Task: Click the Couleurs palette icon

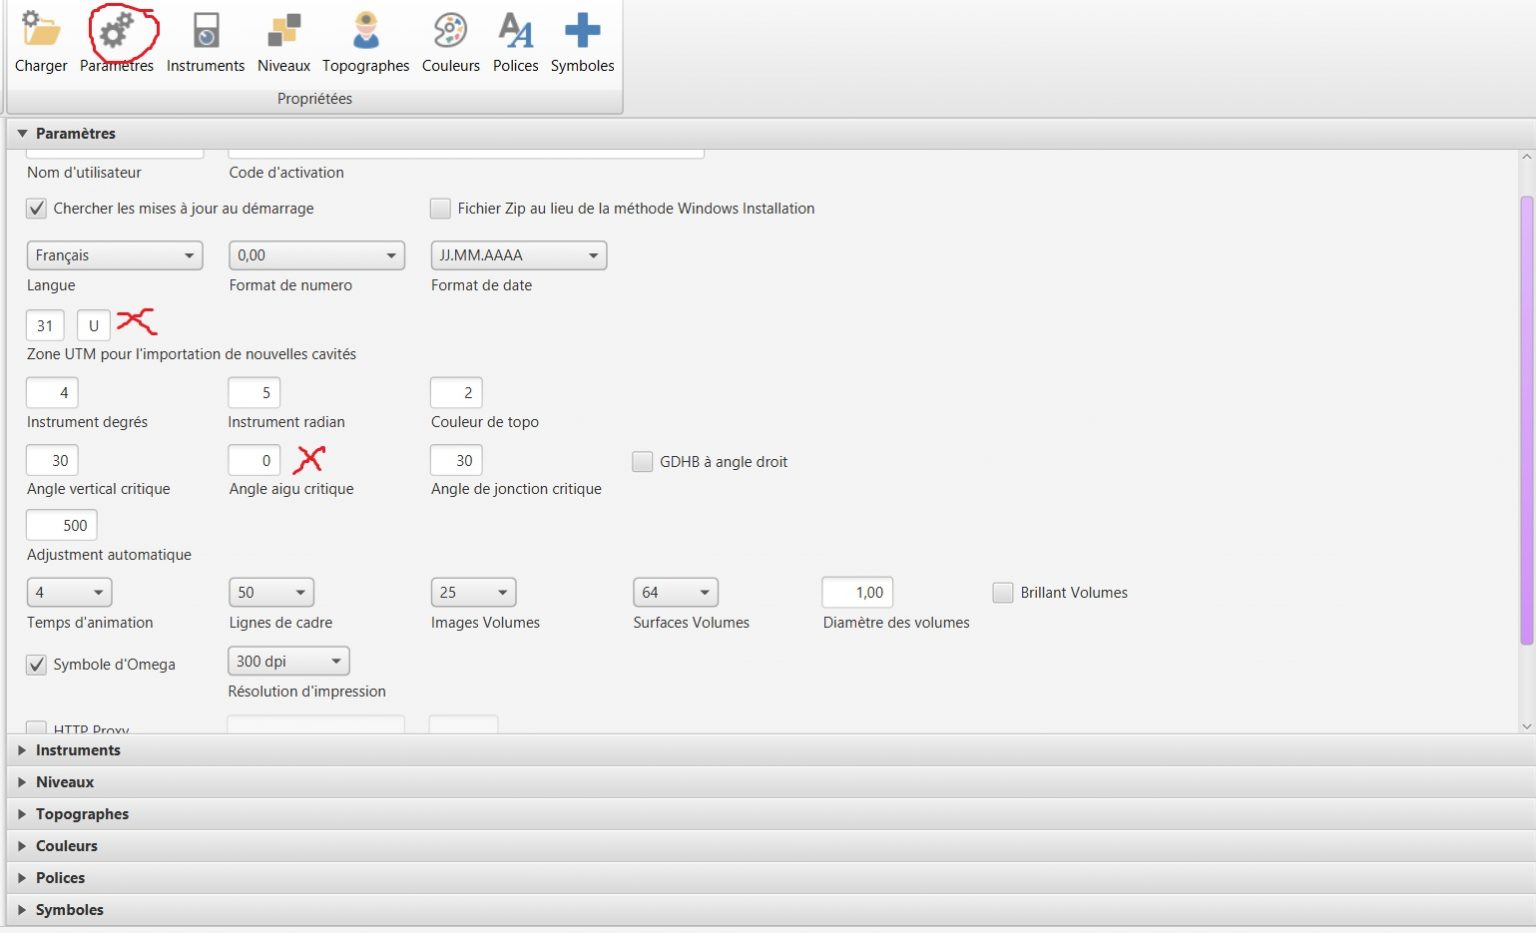Action: click(450, 32)
